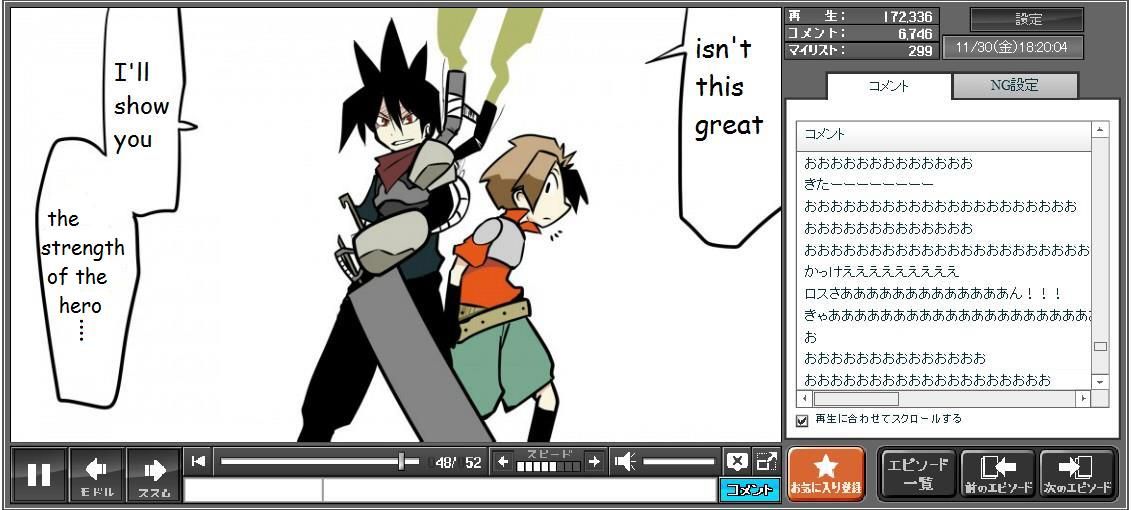The height and width of the screenshot is (510, 1131).
Task: Increase playback speed with right arrow
Action: [x=594, y=461]
